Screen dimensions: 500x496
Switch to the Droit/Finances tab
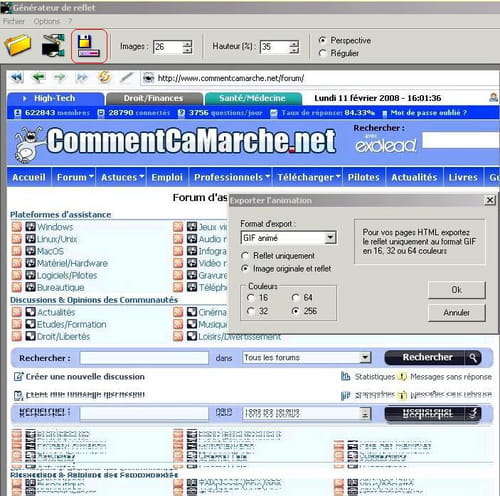[x=154, y=98]
